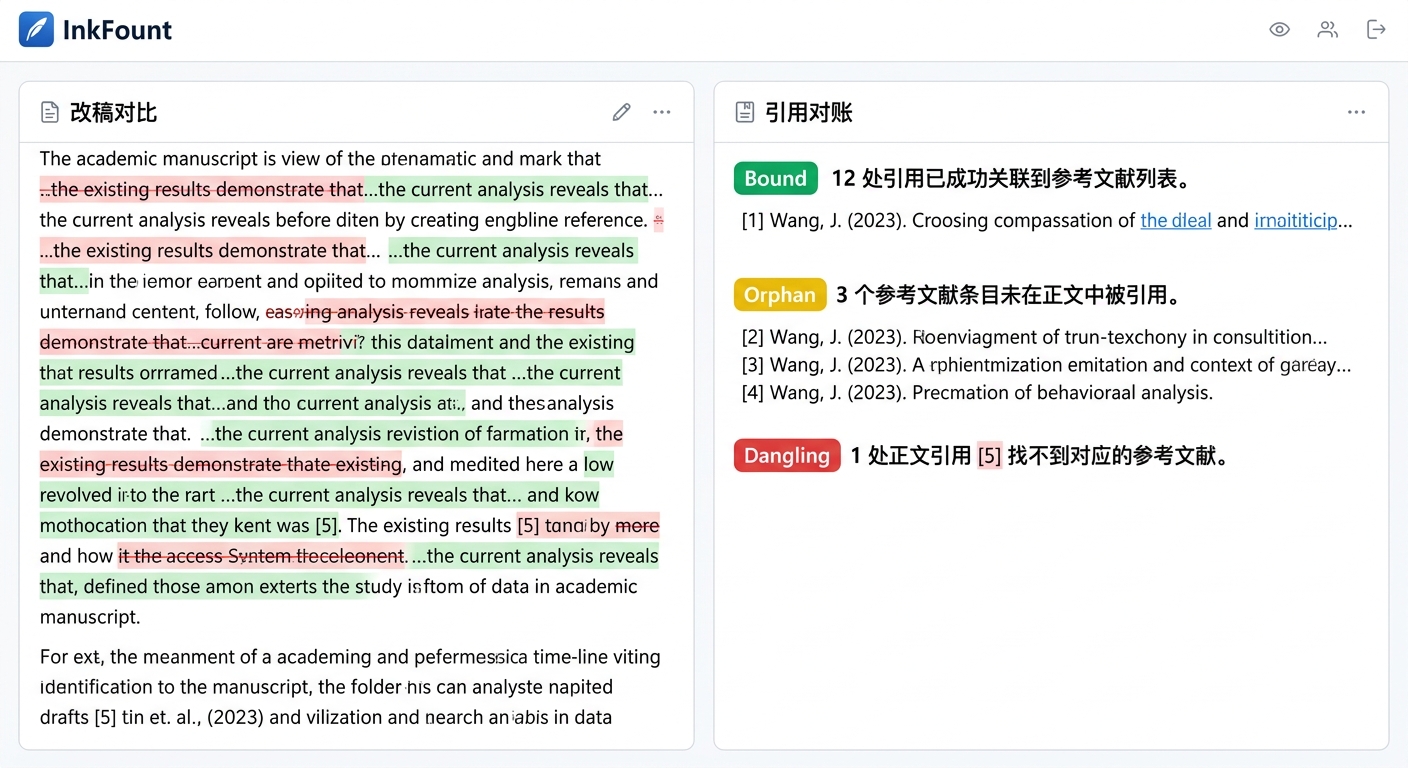Select orphan reference [3] Wang, J. entry
The height and width of the screenshot is (768, 1408).
tap(1046, 365)
